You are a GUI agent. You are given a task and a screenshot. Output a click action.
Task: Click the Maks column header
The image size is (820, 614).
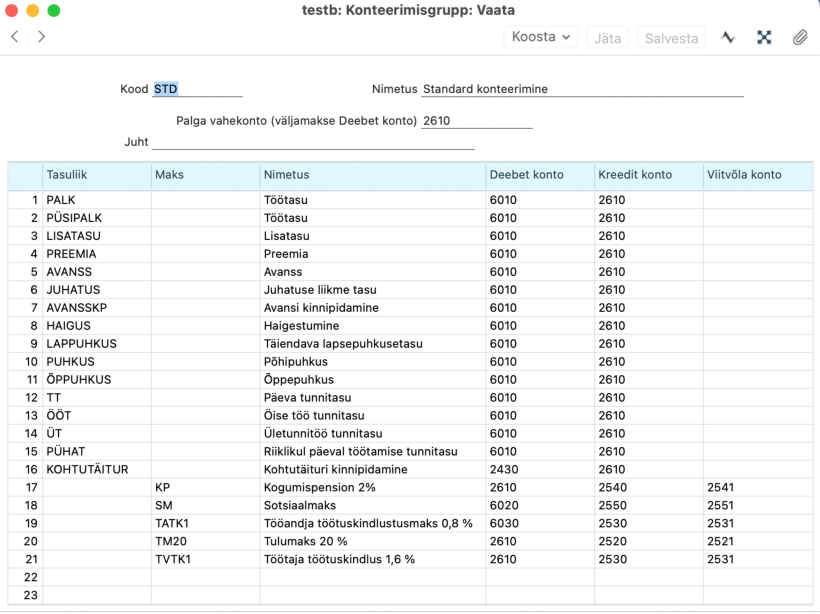tap(206, 175)
